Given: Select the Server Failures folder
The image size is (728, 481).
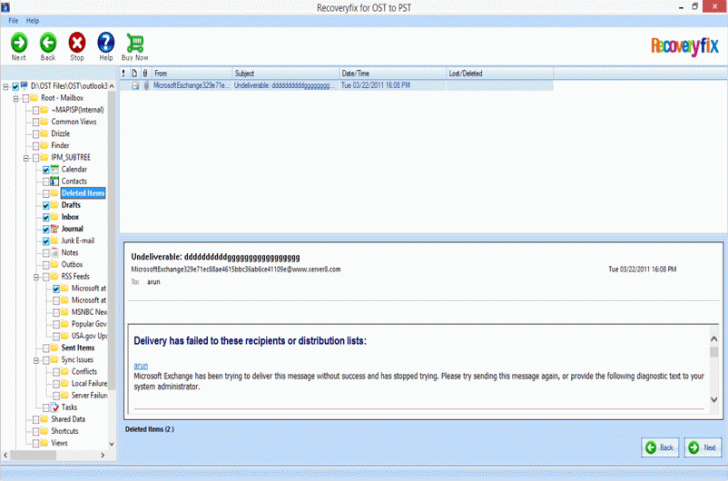Looking at the screenshot, I should [89, 395].
